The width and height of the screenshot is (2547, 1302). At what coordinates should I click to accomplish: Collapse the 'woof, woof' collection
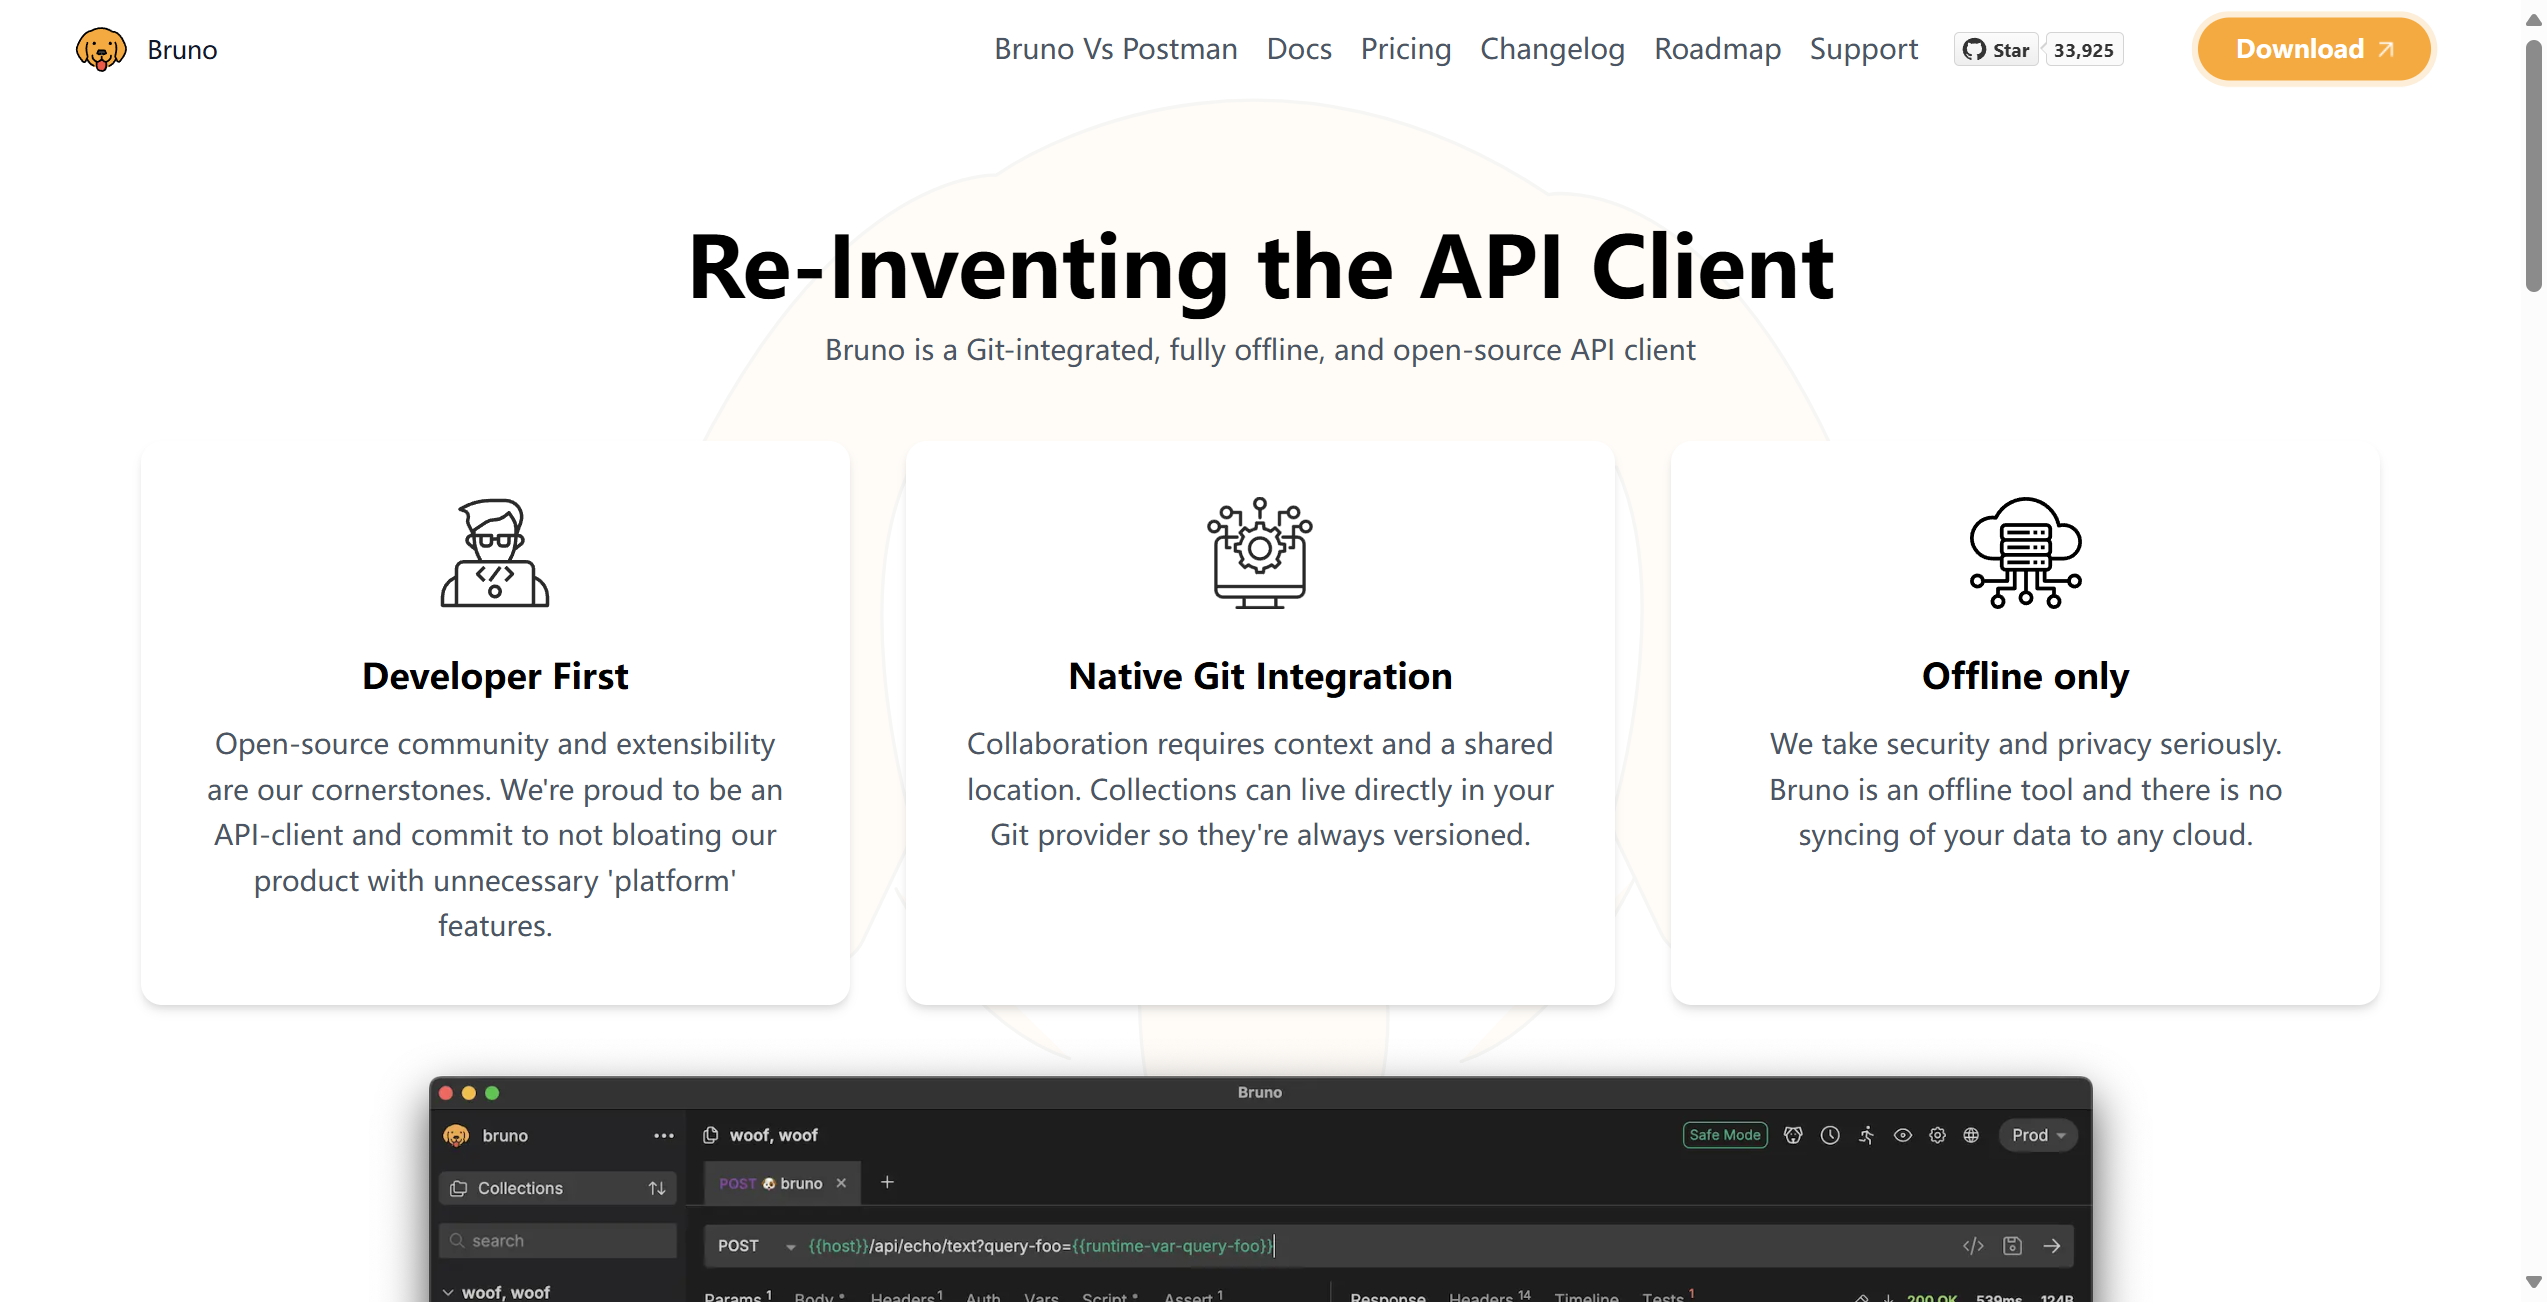[449, 1291]
